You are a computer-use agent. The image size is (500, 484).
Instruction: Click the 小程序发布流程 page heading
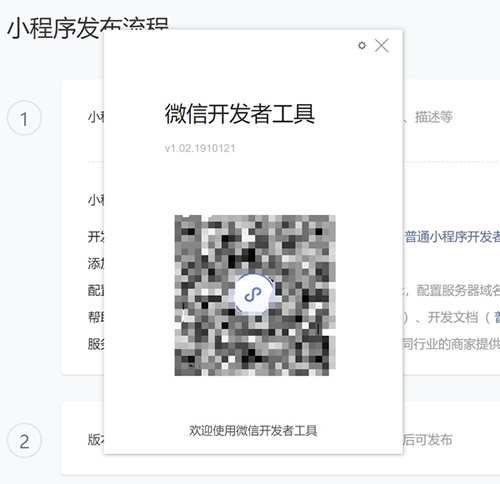pyautogui.click(x=87, y=28)
